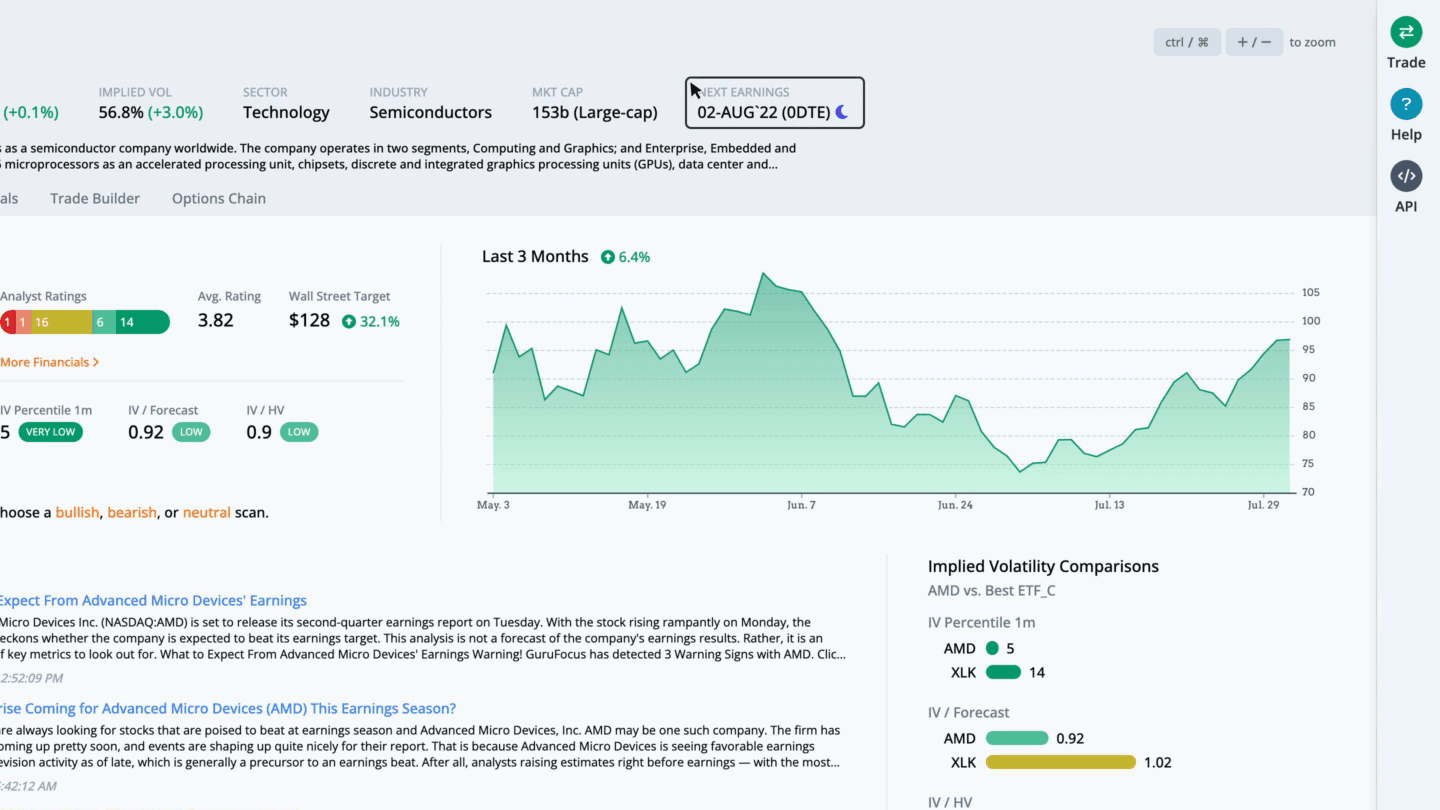The image size is (1440, 810).
Task: Click the Jun. 7 label on chart axis
Action: click(801, 505)
